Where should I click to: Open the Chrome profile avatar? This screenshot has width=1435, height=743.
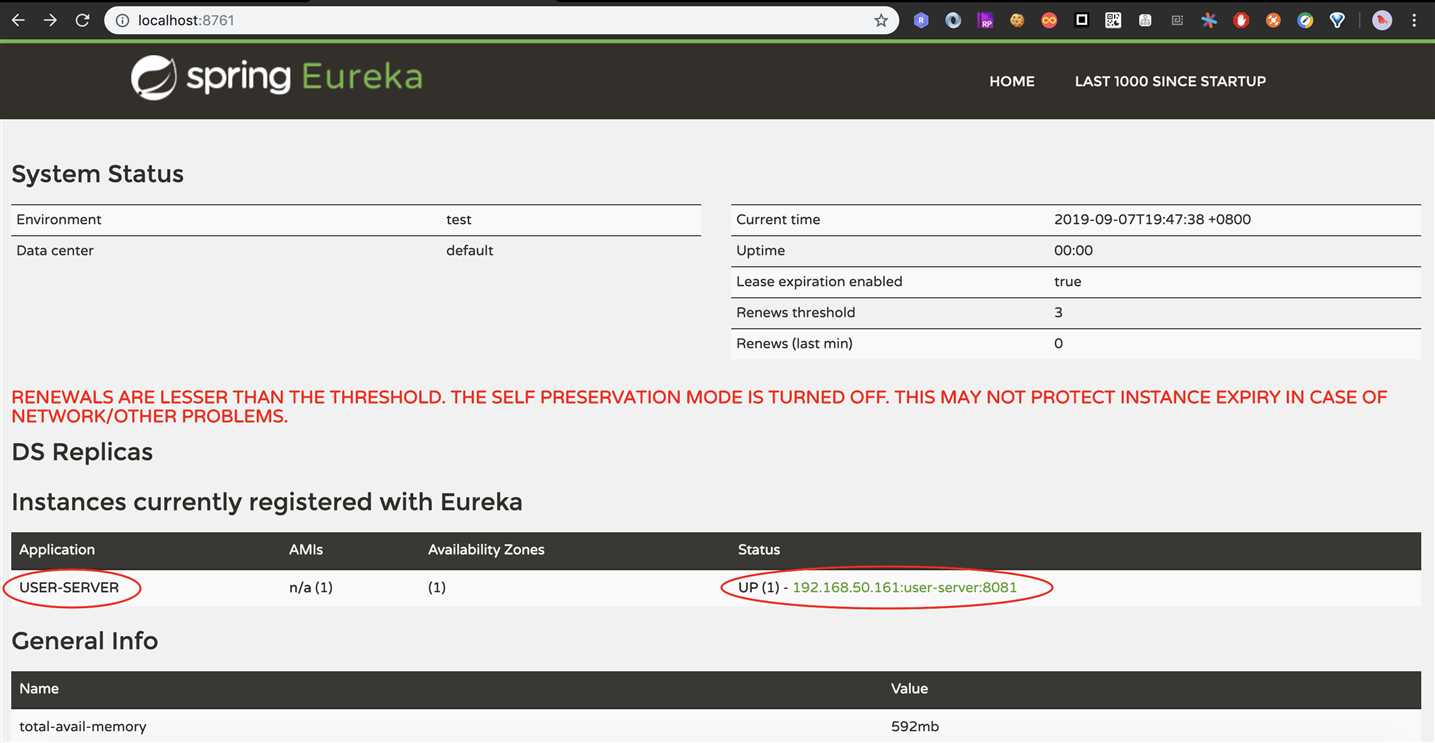point(1382,20)
